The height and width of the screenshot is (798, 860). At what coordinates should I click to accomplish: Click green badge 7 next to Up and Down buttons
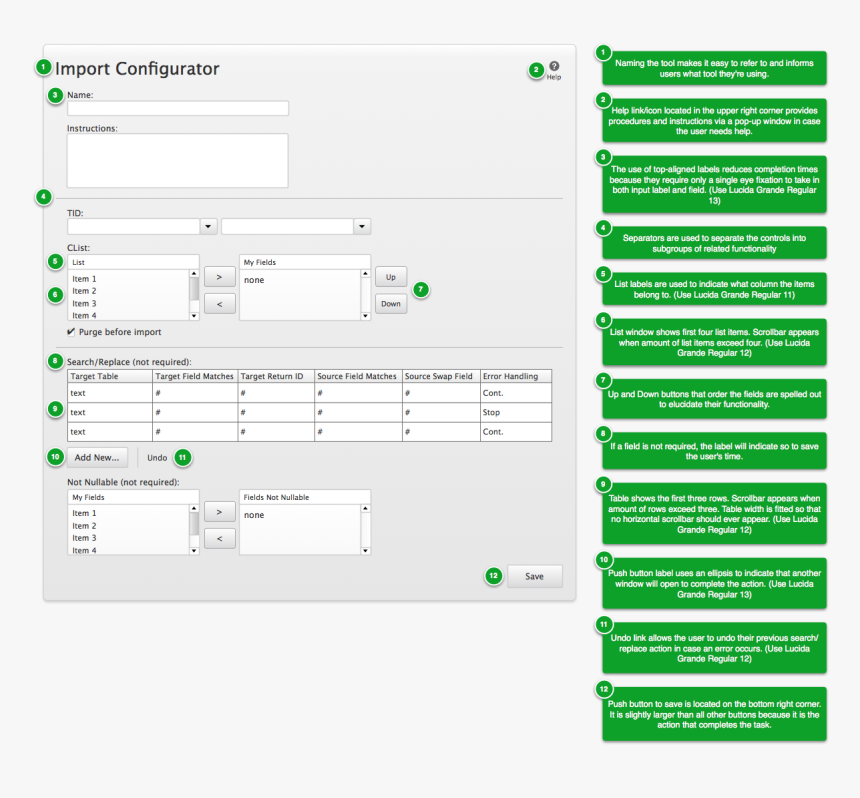point(421,288)
